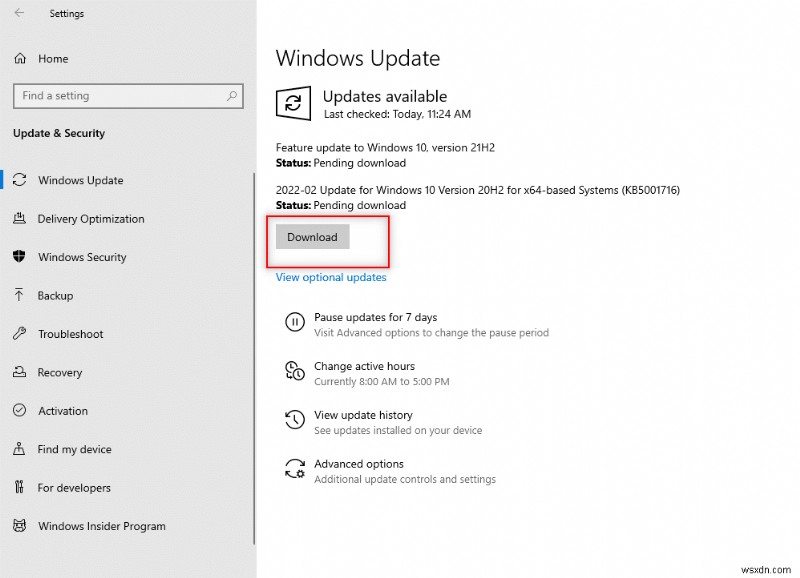Click the Change active hours clock icon
This screenshot has height=578, width=800.
tap(295, 371)
